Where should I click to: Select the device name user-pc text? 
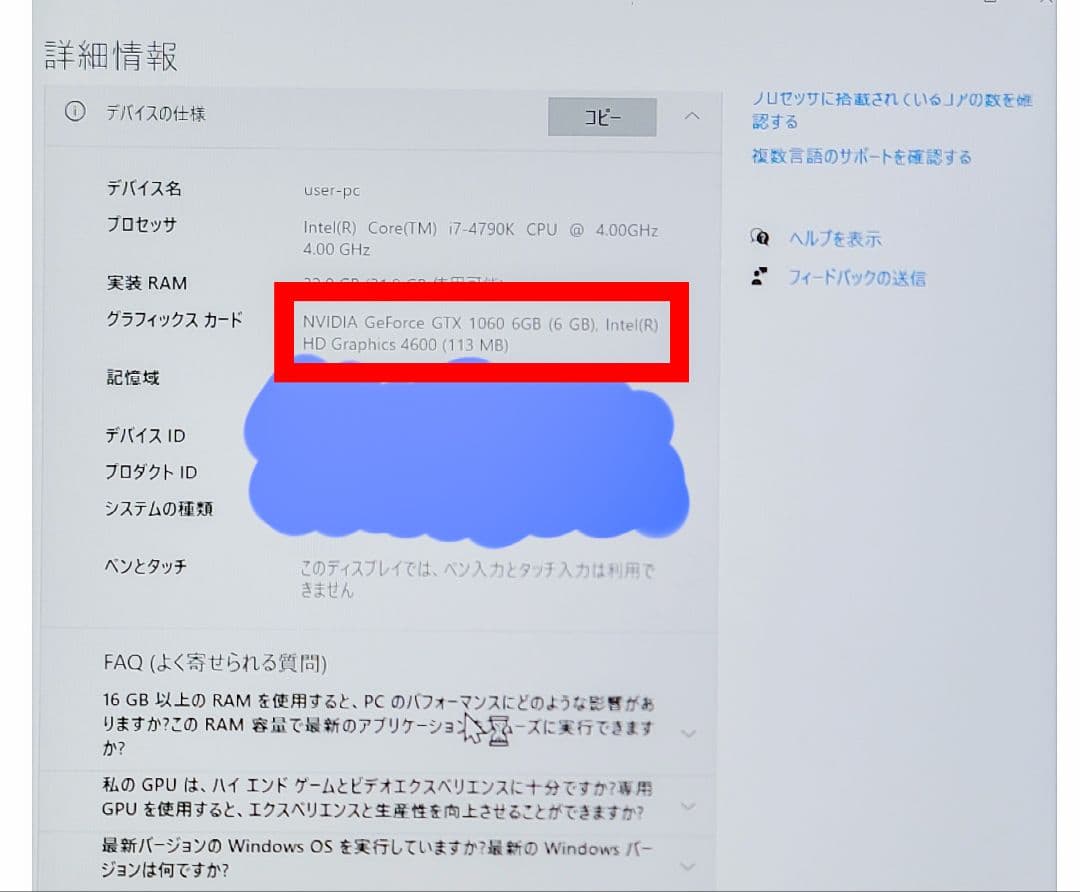(x=330, y=188)
